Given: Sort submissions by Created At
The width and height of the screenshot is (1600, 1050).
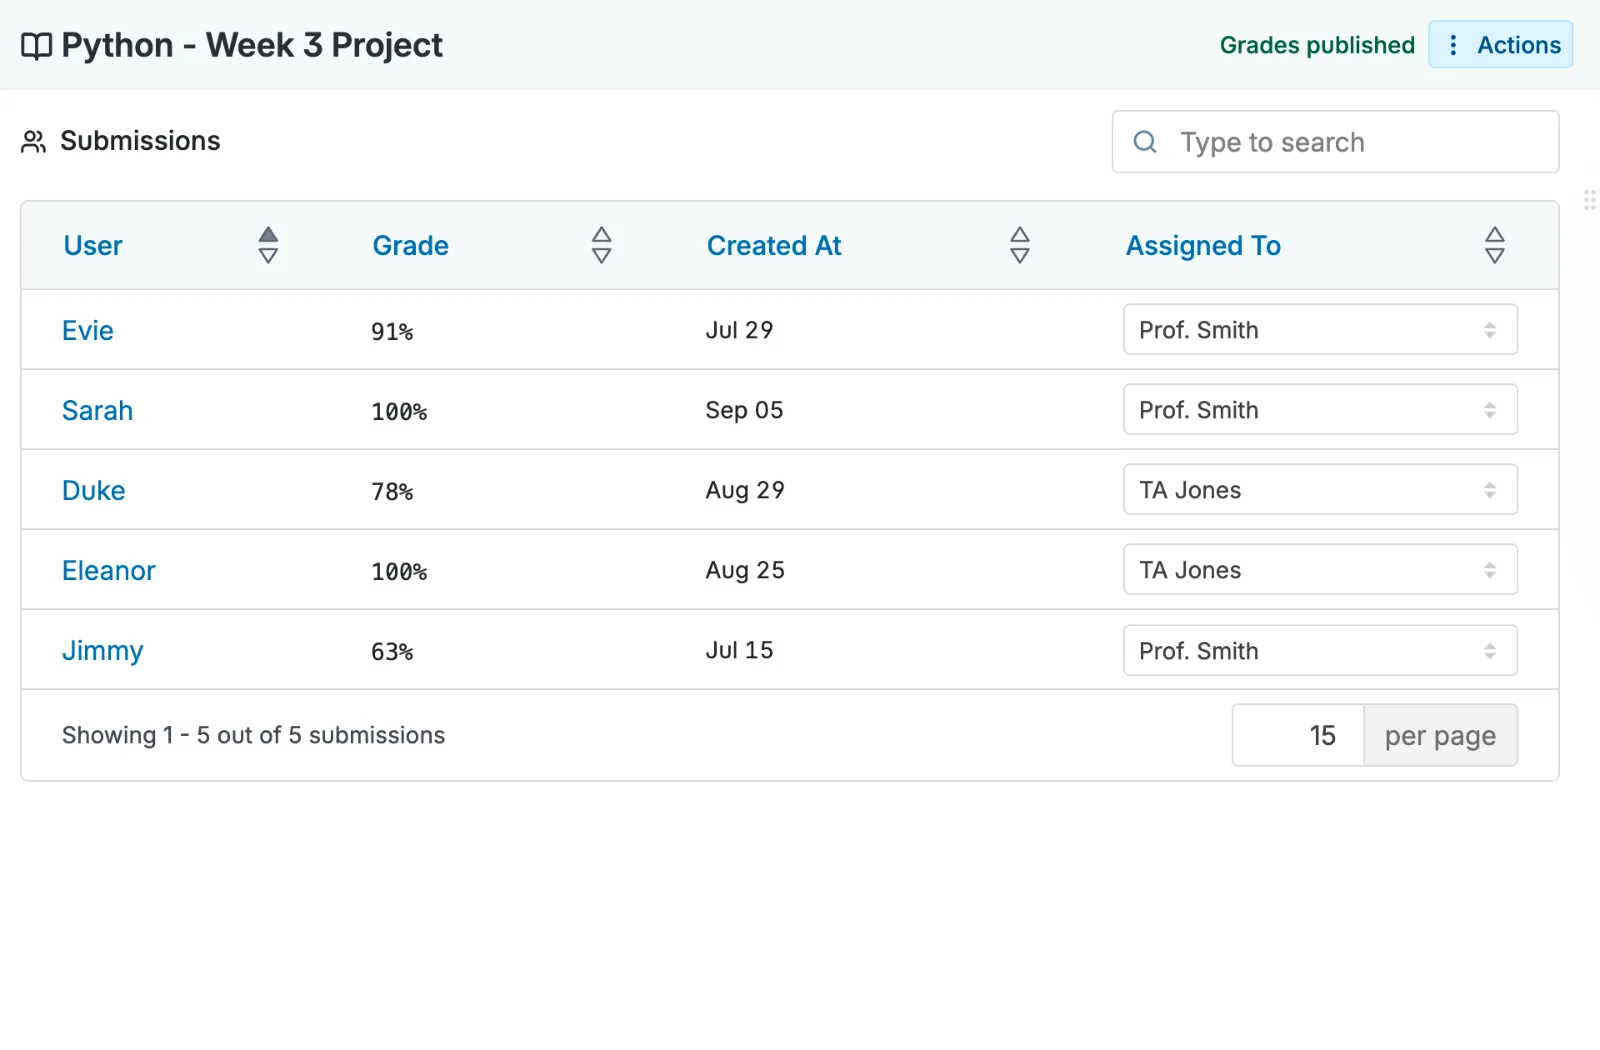Looking at the screenshot, I should click(x=1018, y=245).
